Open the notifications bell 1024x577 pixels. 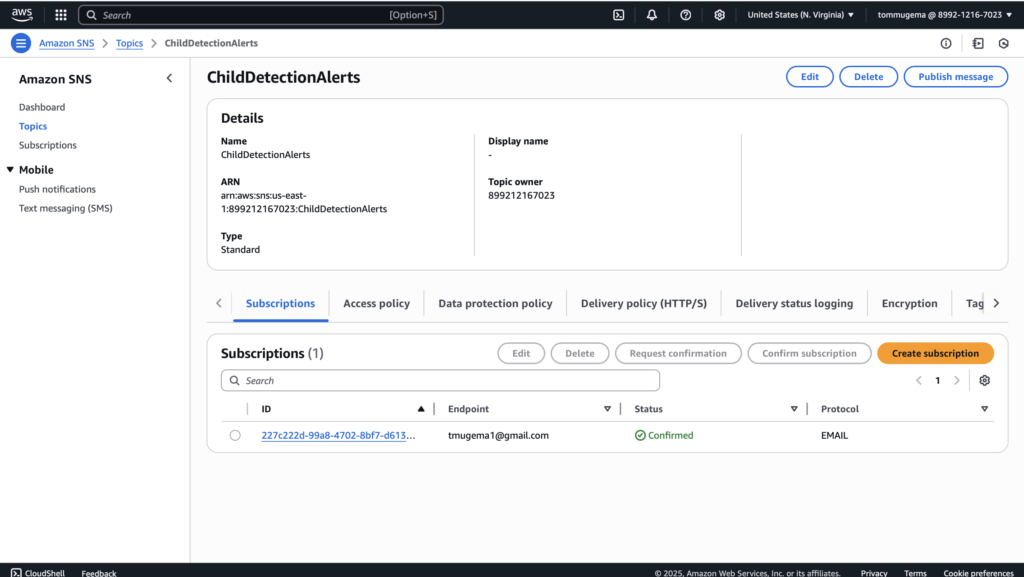click(x=652, y=15)
